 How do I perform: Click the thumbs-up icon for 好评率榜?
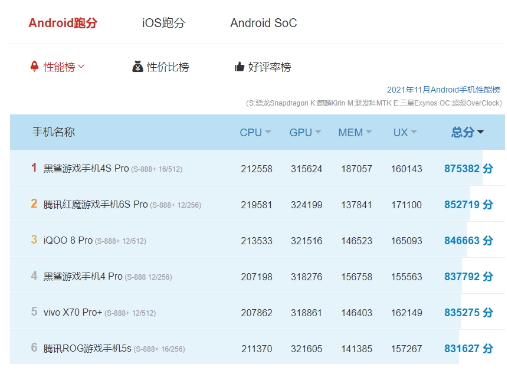[x=239, y=67]
